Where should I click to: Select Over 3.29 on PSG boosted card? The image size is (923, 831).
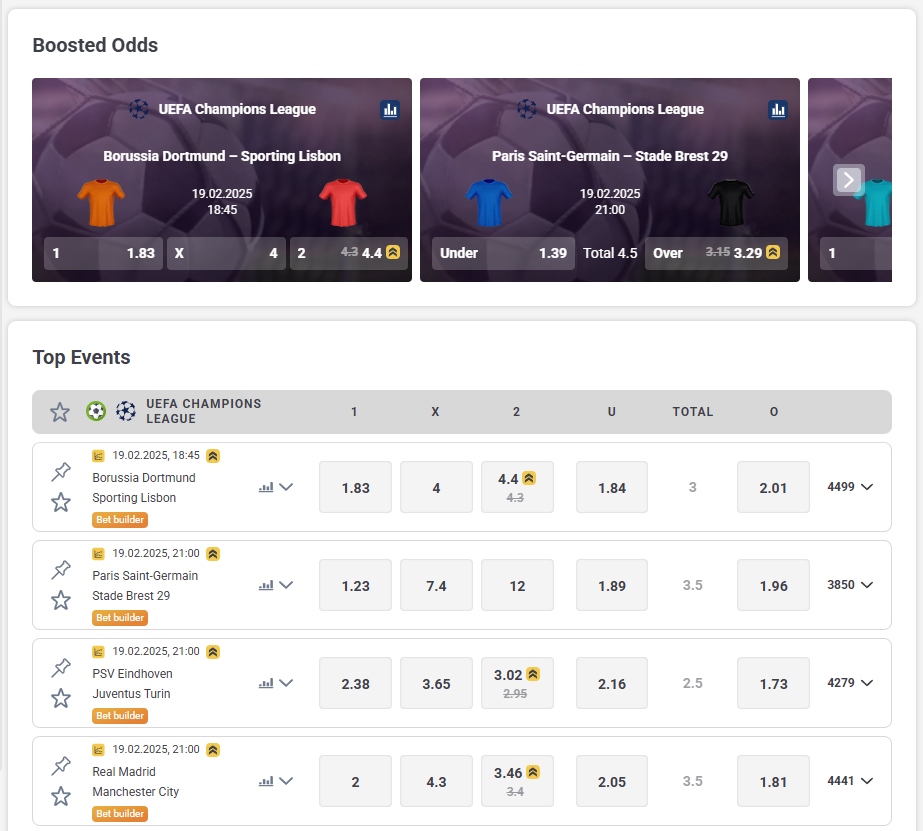[x=716, y=254]
